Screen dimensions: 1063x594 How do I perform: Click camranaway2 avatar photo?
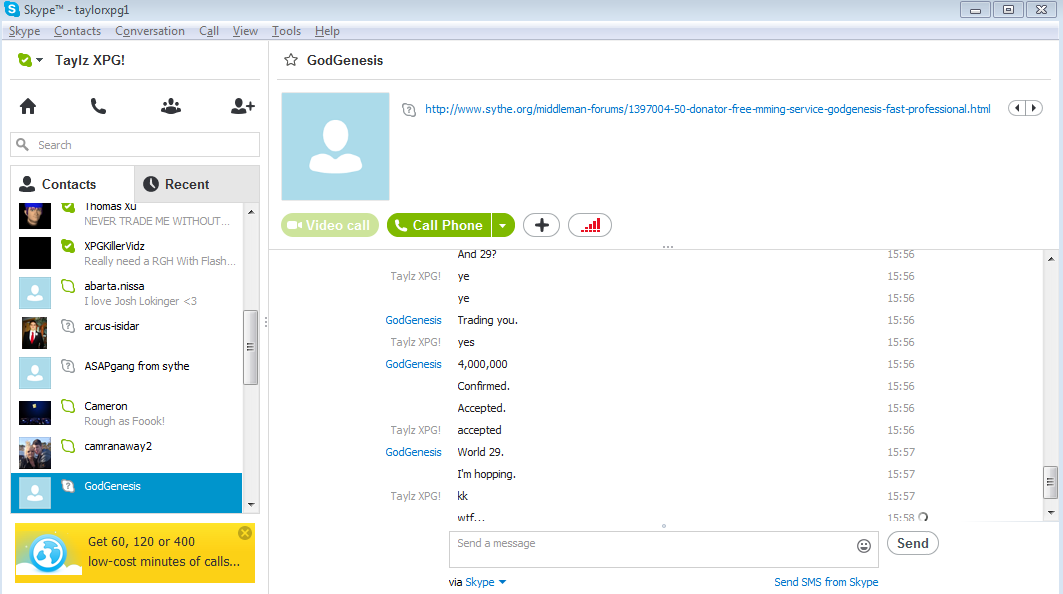point(35,453)
